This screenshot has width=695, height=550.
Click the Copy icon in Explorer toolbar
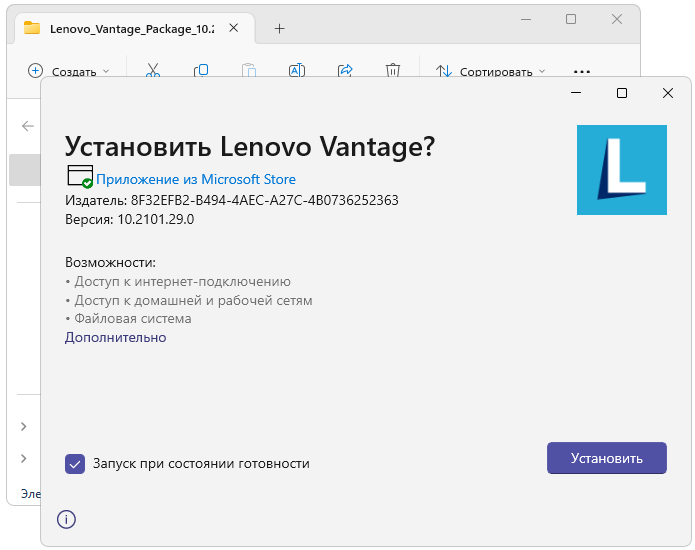pyautogui.click(x=201, y=71)
